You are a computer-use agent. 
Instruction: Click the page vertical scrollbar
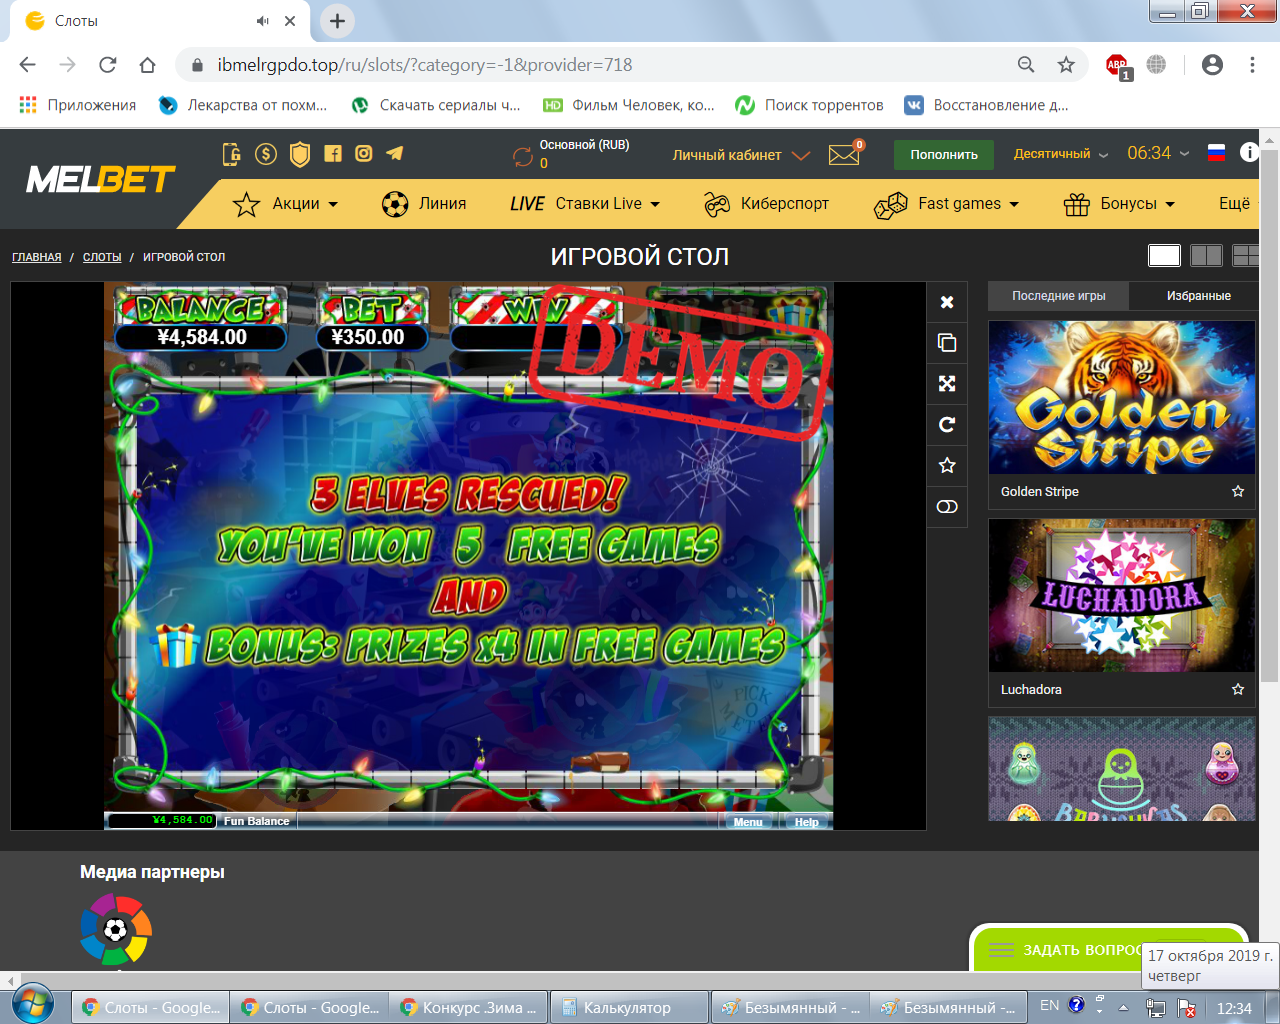point(1269,415)
